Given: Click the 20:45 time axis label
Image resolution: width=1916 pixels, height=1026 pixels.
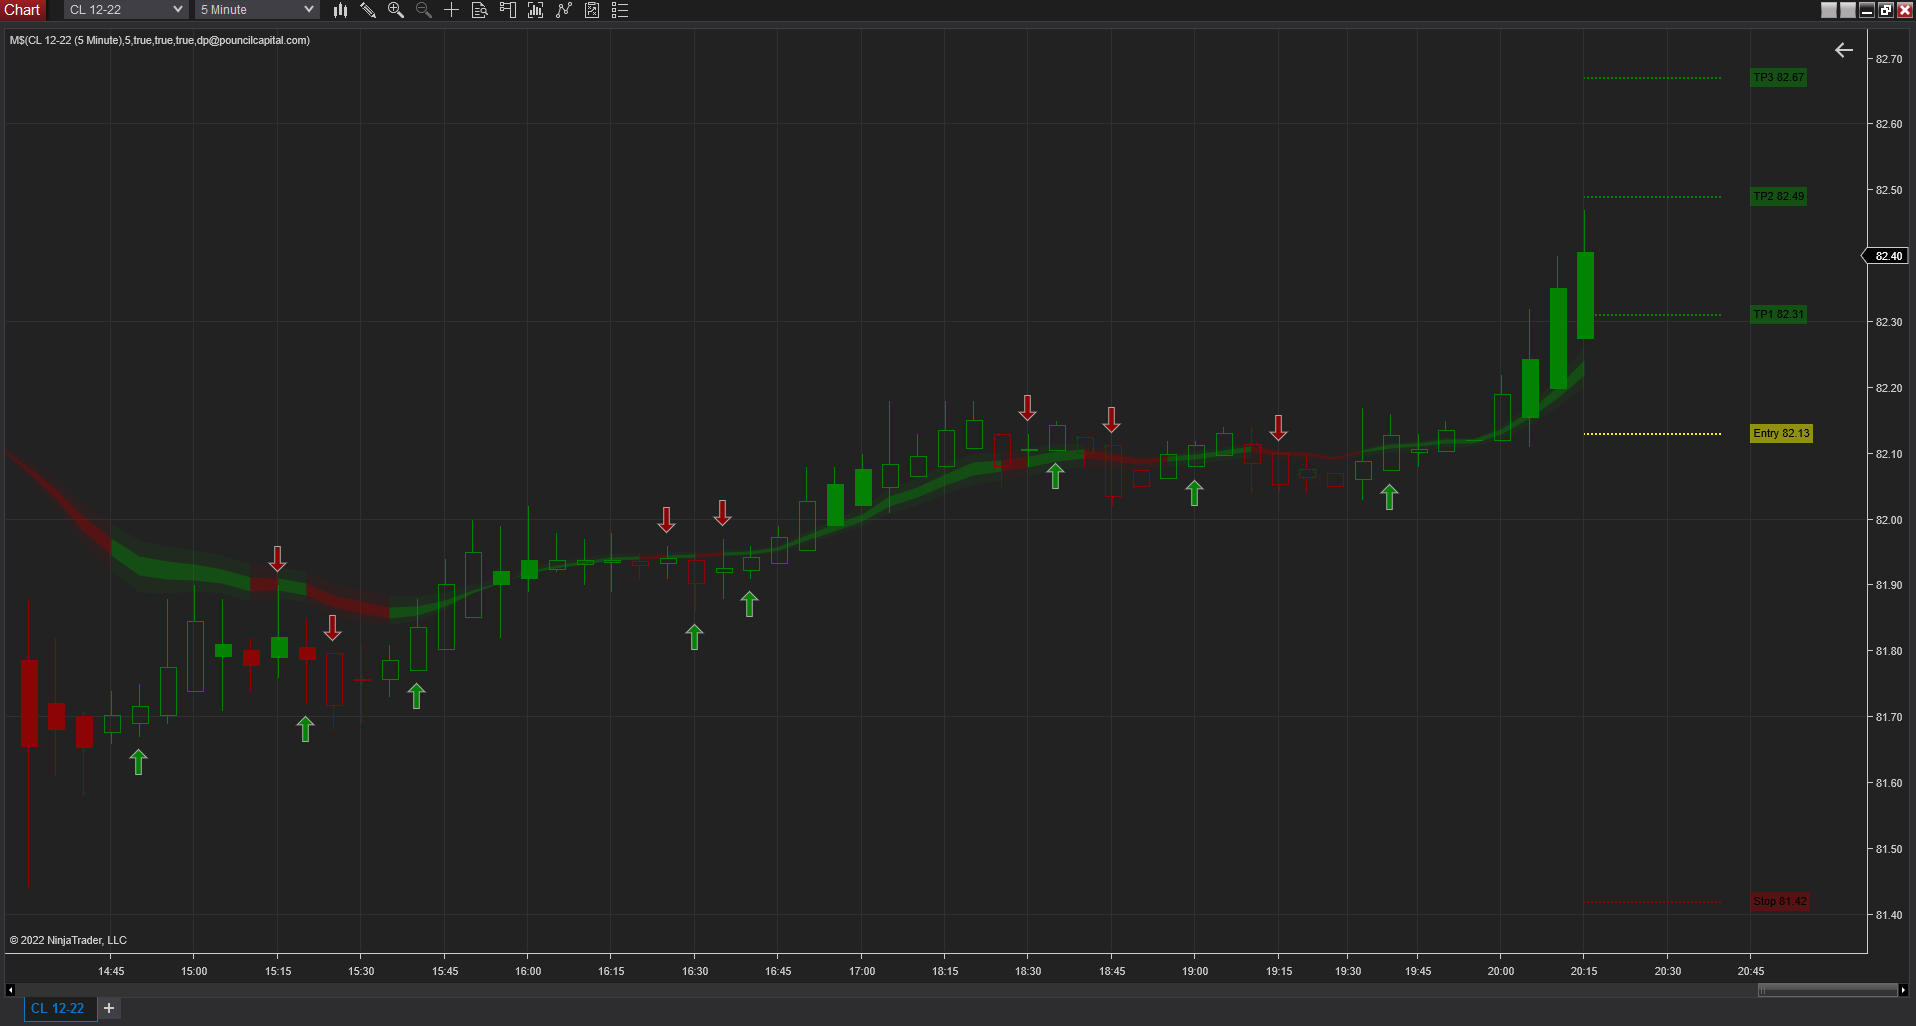Looking at the screenshot, I should click(1751, 971).
